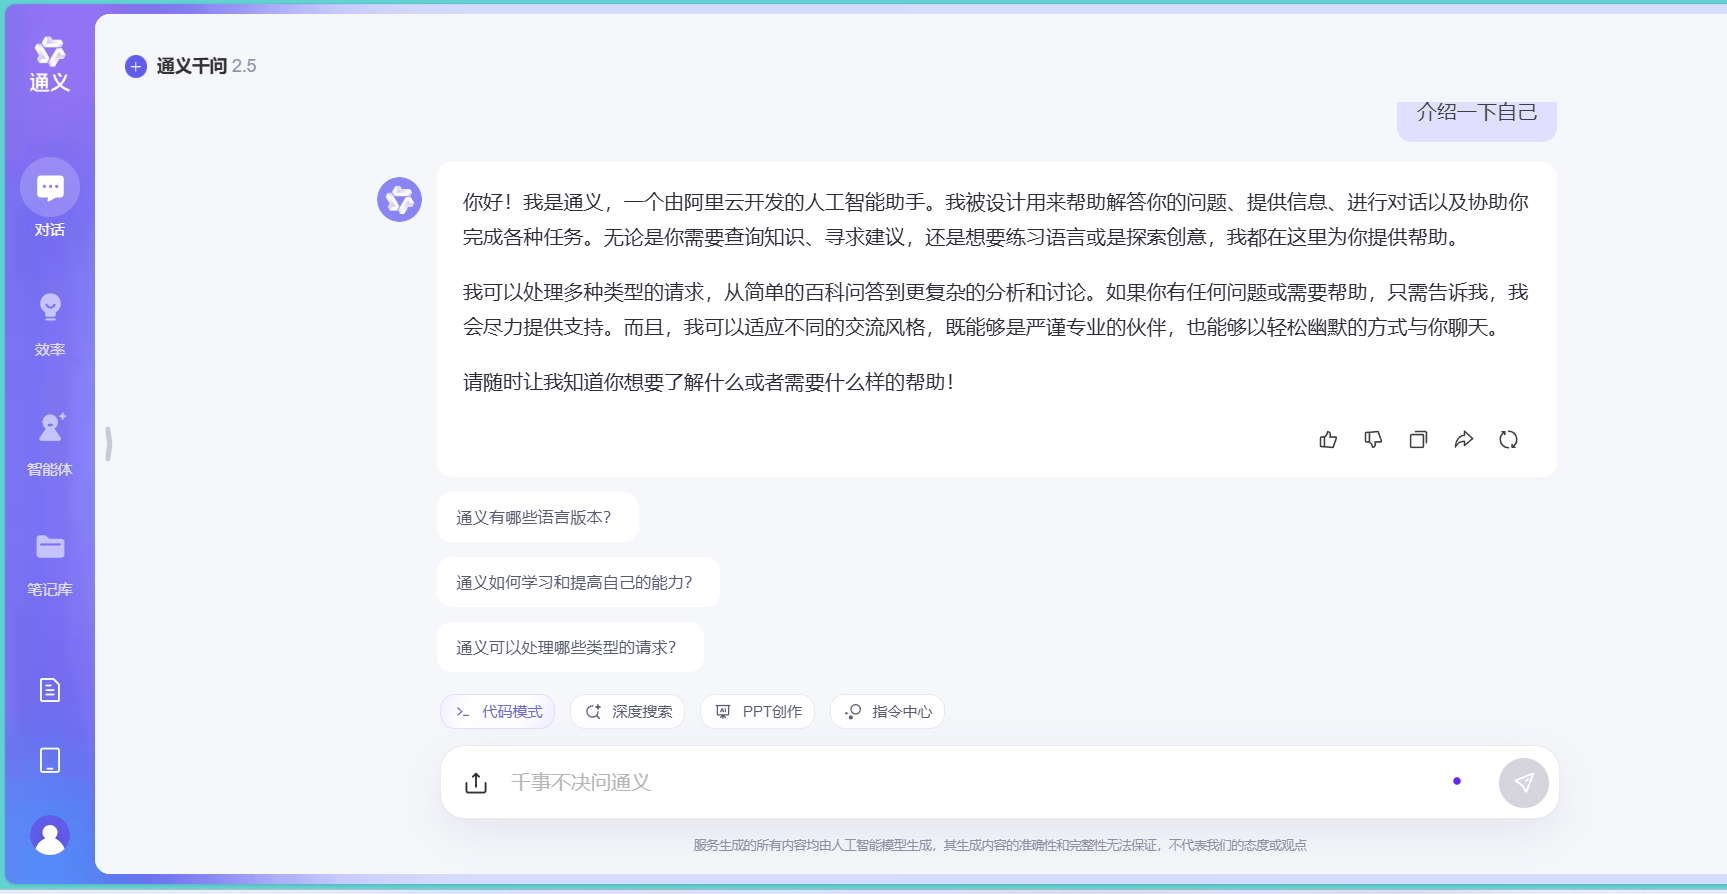Collapse the sidebar using the handle
1727x894 pixels.
108,443
